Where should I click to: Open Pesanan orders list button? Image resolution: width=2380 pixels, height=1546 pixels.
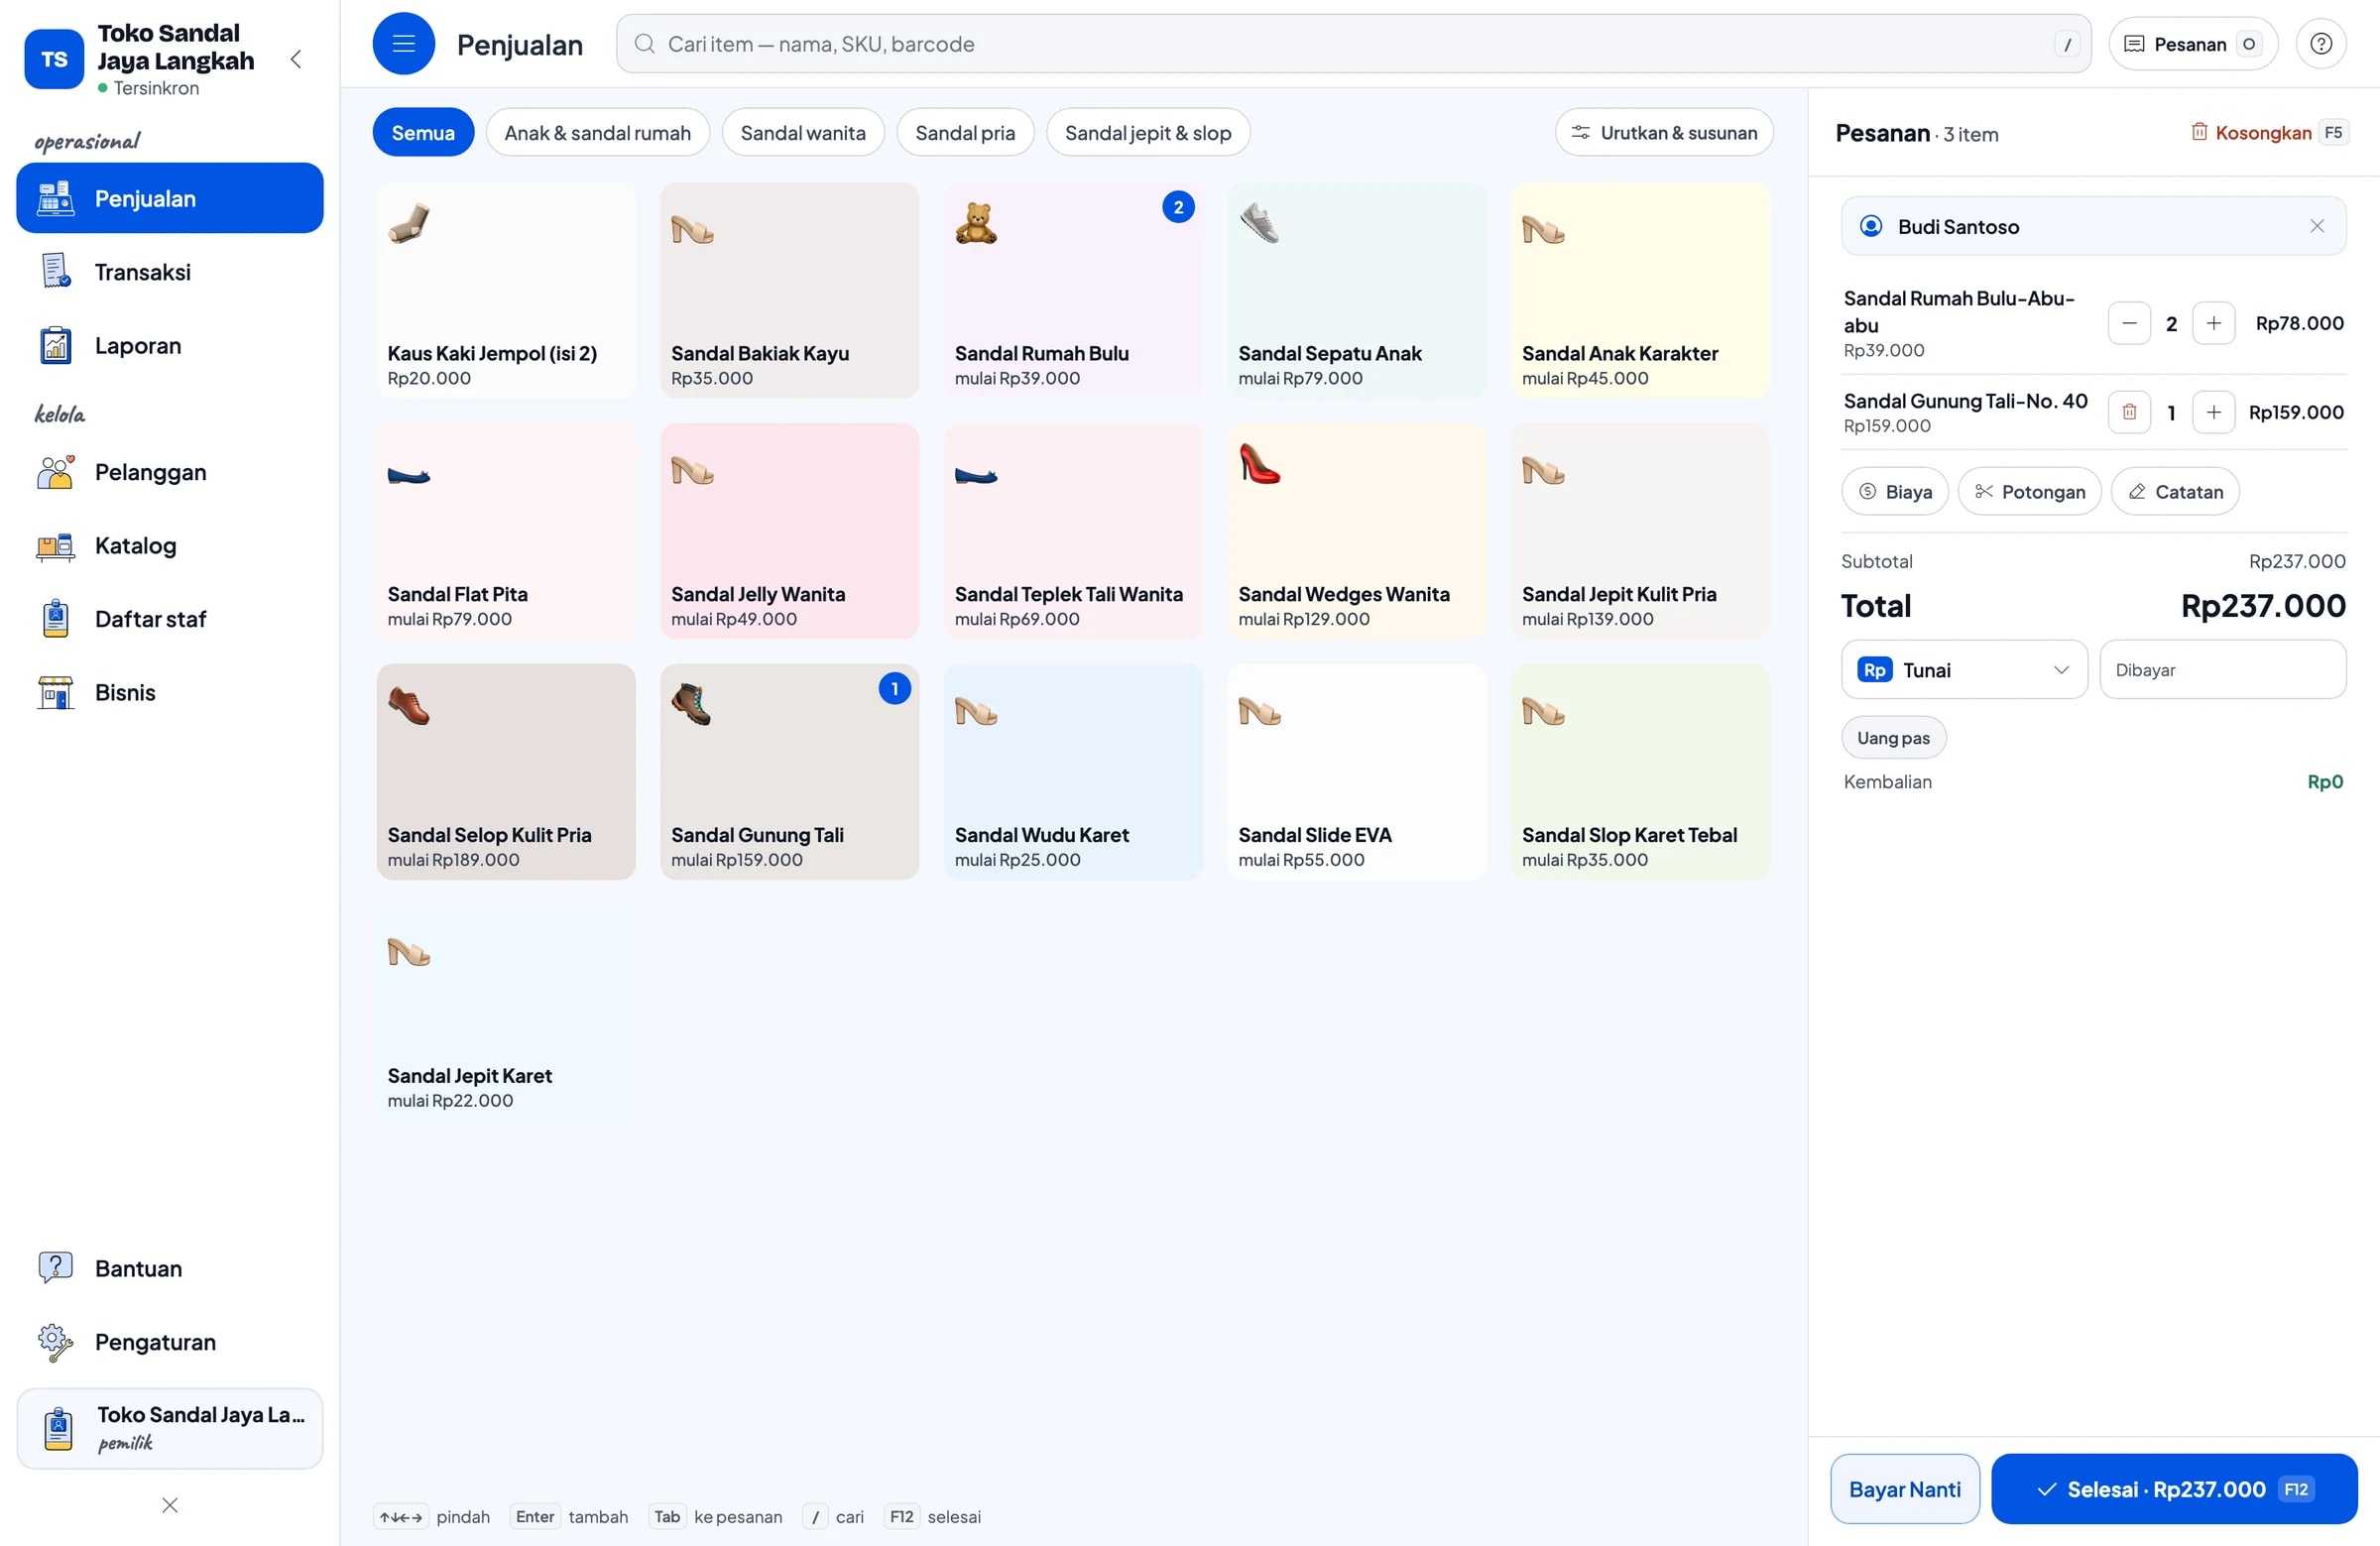point(2193,44)
